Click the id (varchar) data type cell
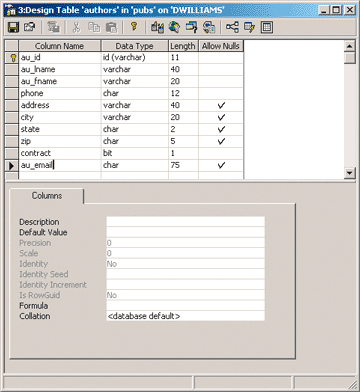This screenshot has width=360, height=392. coord(135,58)
